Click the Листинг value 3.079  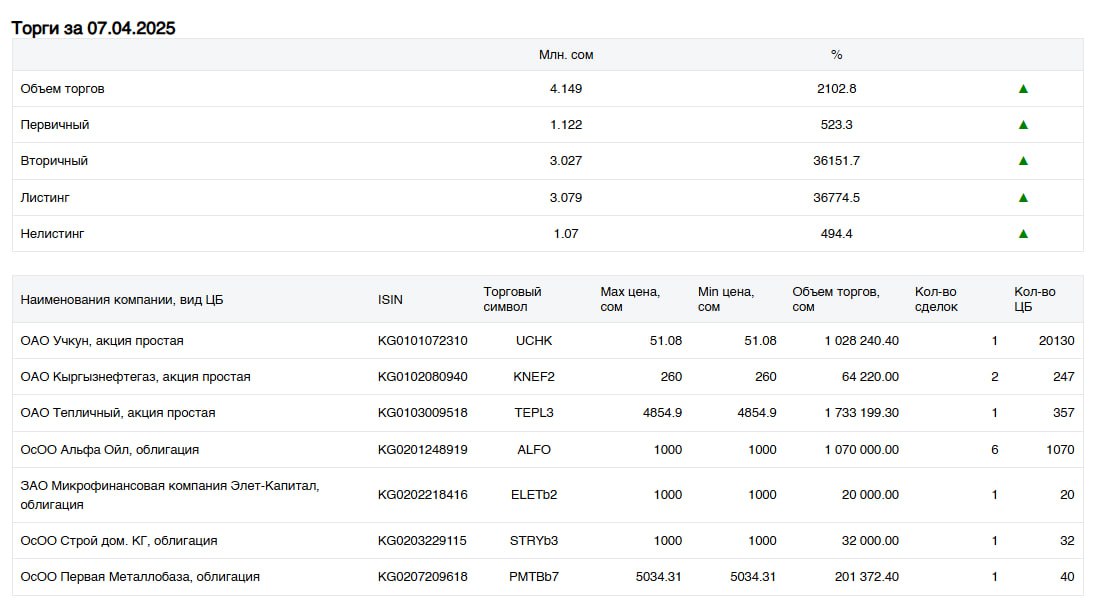tap(566, 197)
